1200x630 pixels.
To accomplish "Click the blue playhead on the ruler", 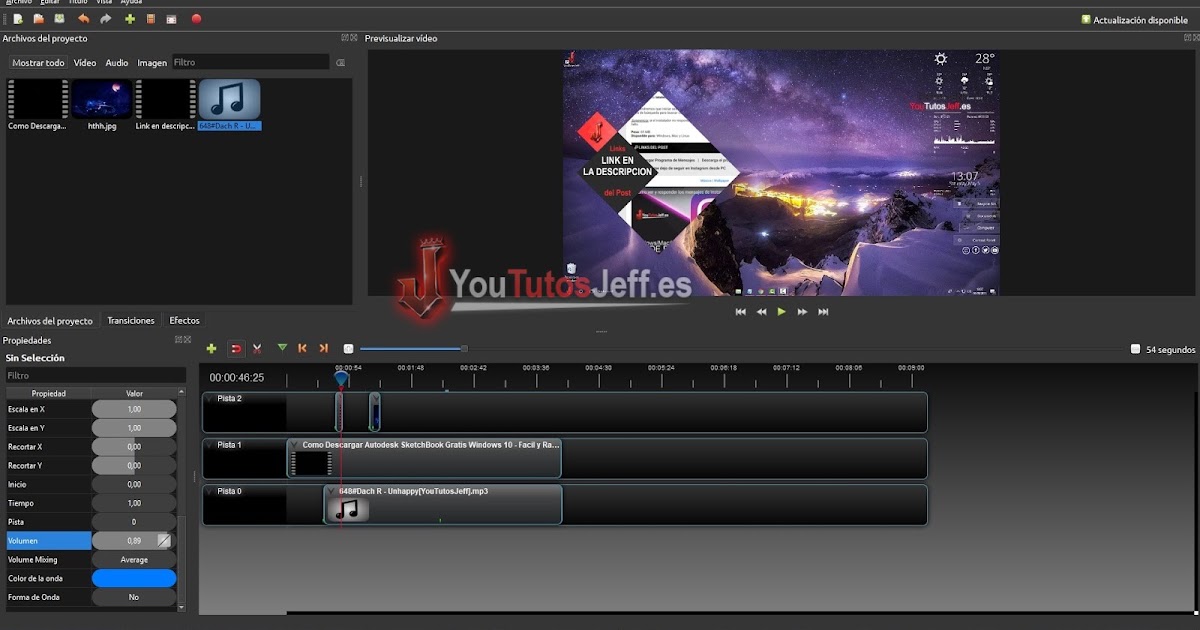I will pyautogui.click(x=341, y=379).
